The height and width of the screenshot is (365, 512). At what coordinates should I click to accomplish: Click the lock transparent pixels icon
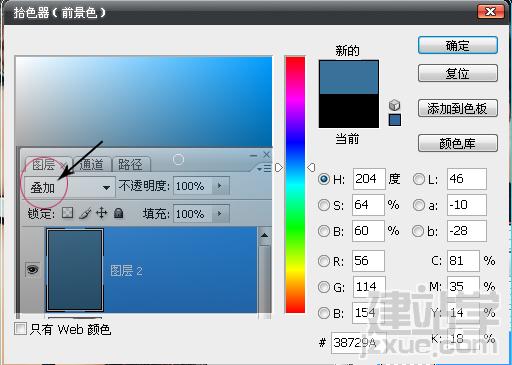pyautogui.click(x=68, y=213)
